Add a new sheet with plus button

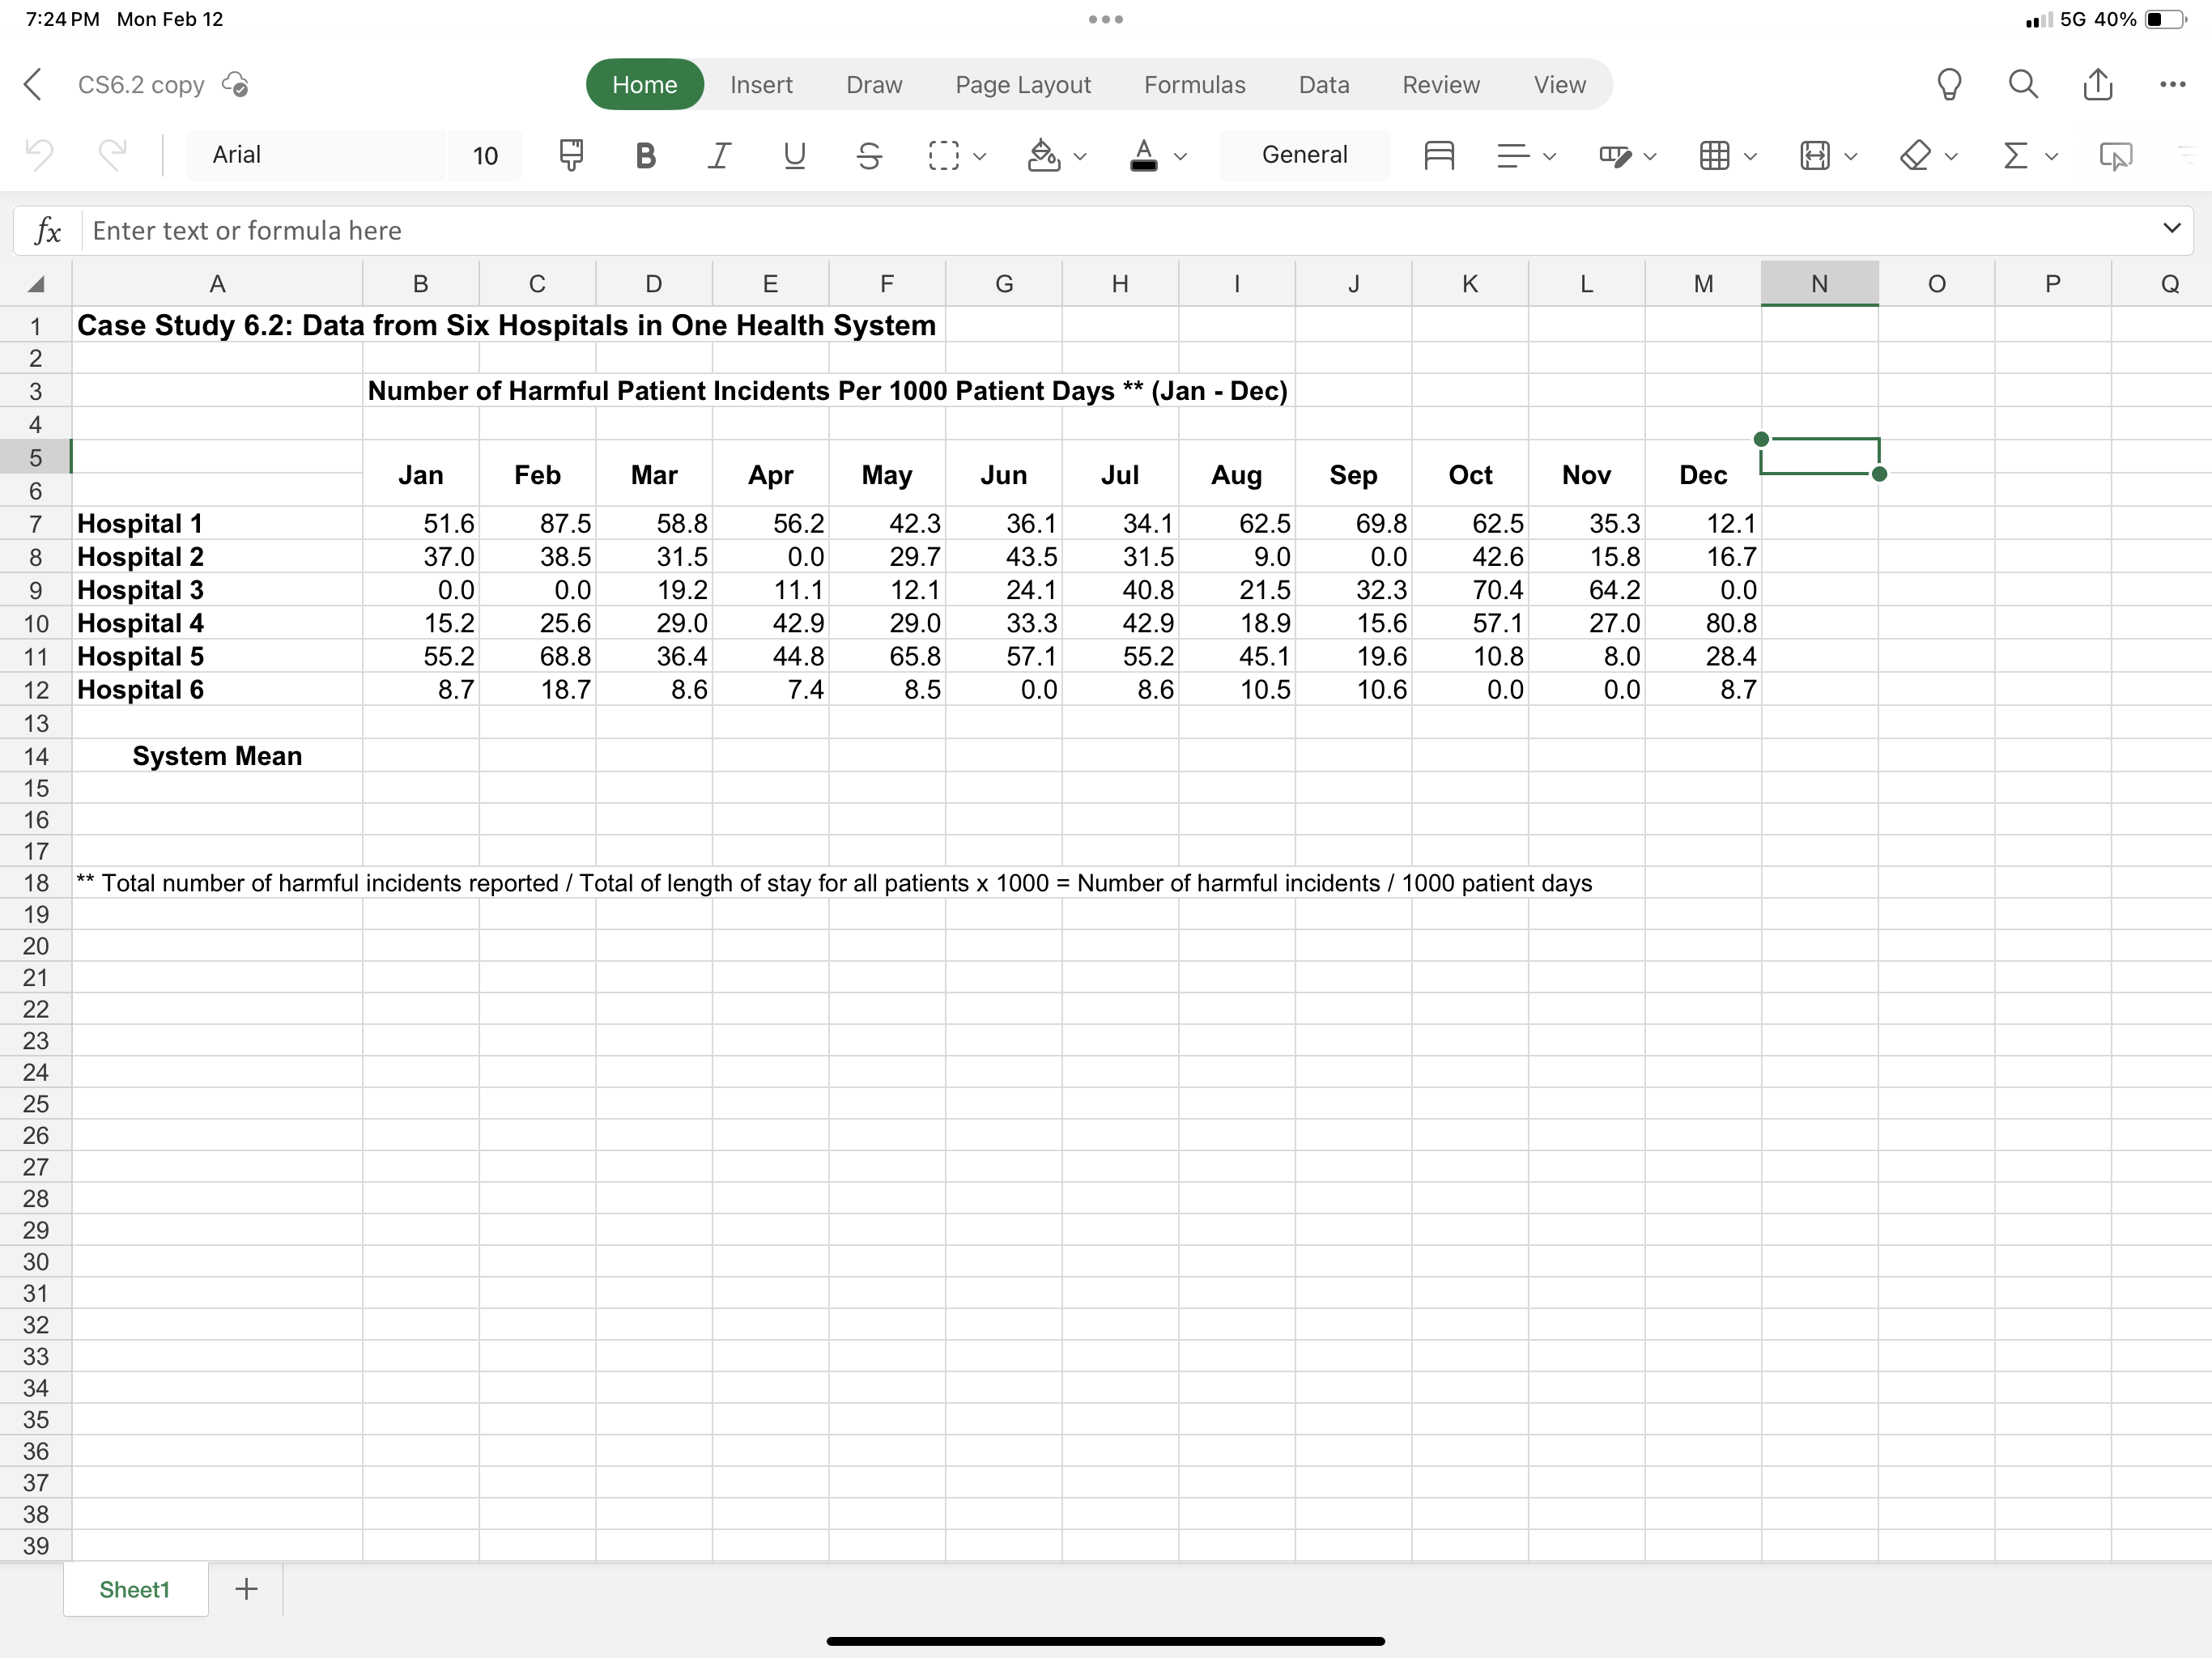tap(246, 1589)
